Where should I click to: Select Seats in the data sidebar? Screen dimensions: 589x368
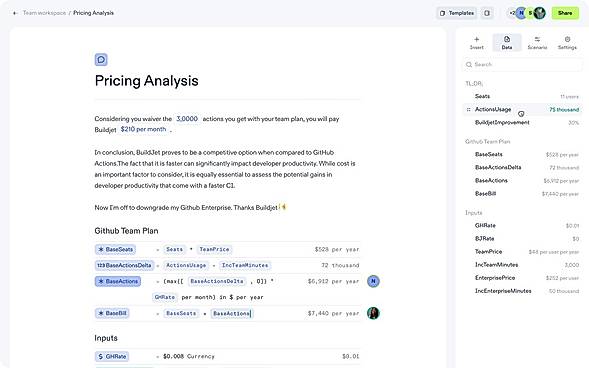[x=522, y=96]
